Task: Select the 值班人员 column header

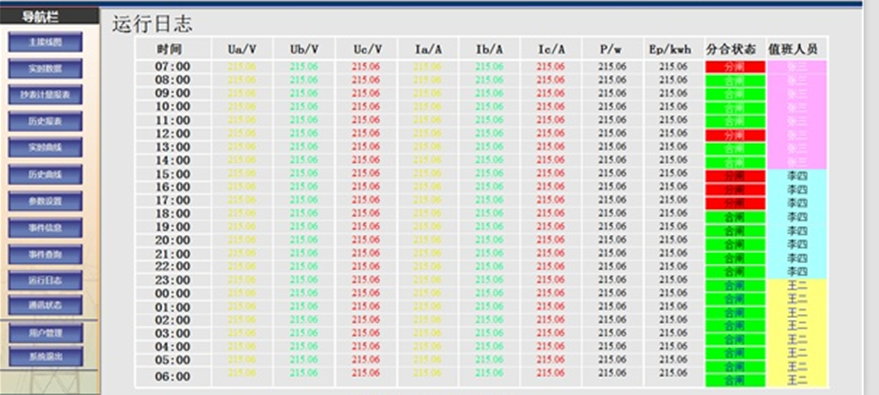Action: coord(797,49)
